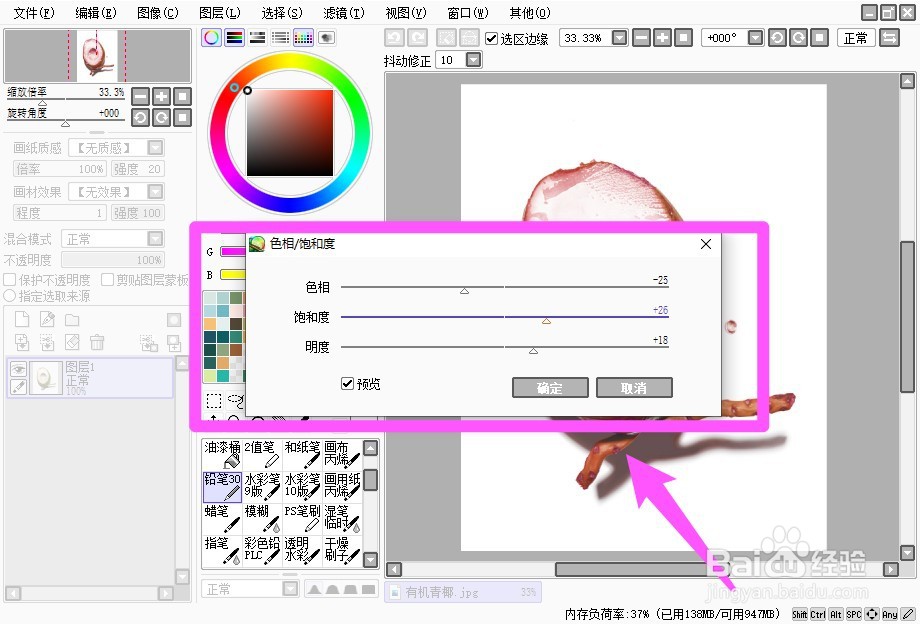This screenshot has height=624, width=920.
Task: Click the tool list scroll down arrow
Action: pos(370,560)
